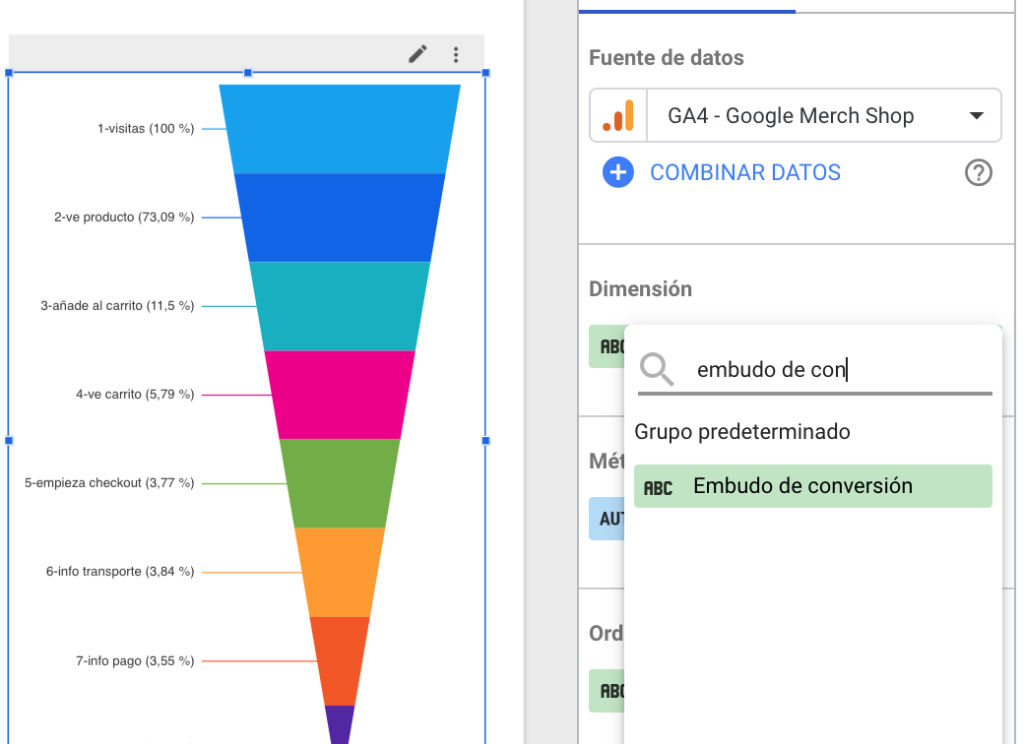Click the blue plus icon for combining data
1024x744 pixels.
(x=618, y=172)
